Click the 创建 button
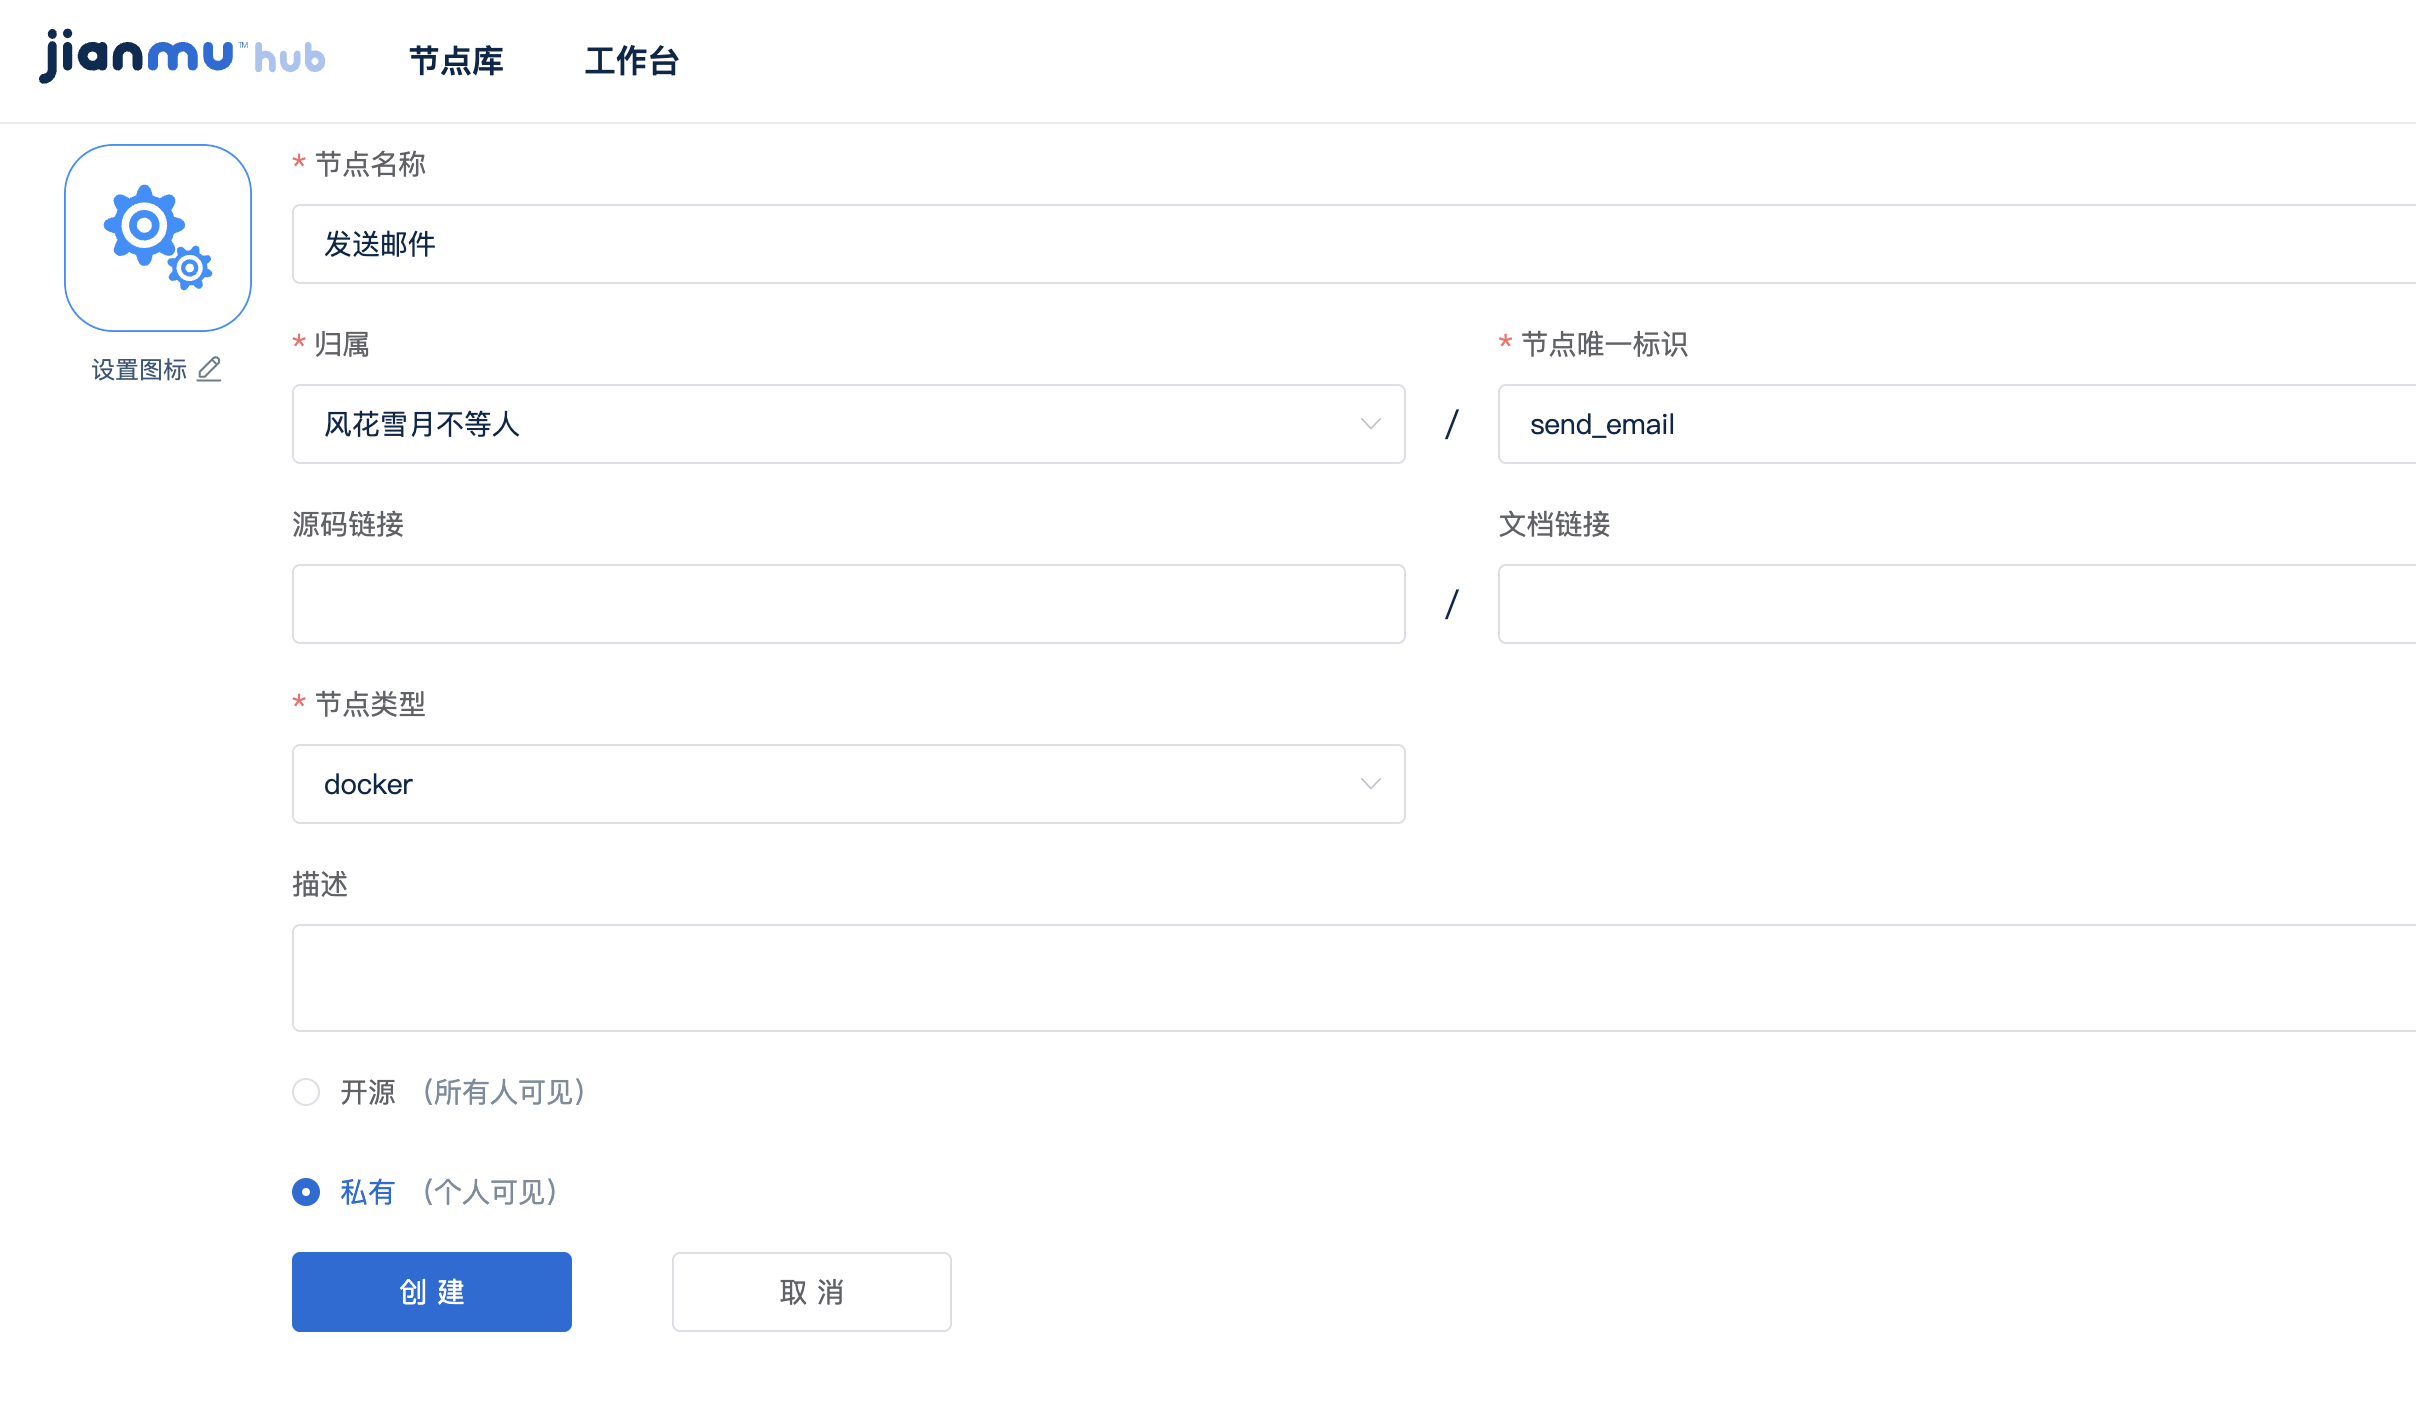 click(x=432, y=1292)
